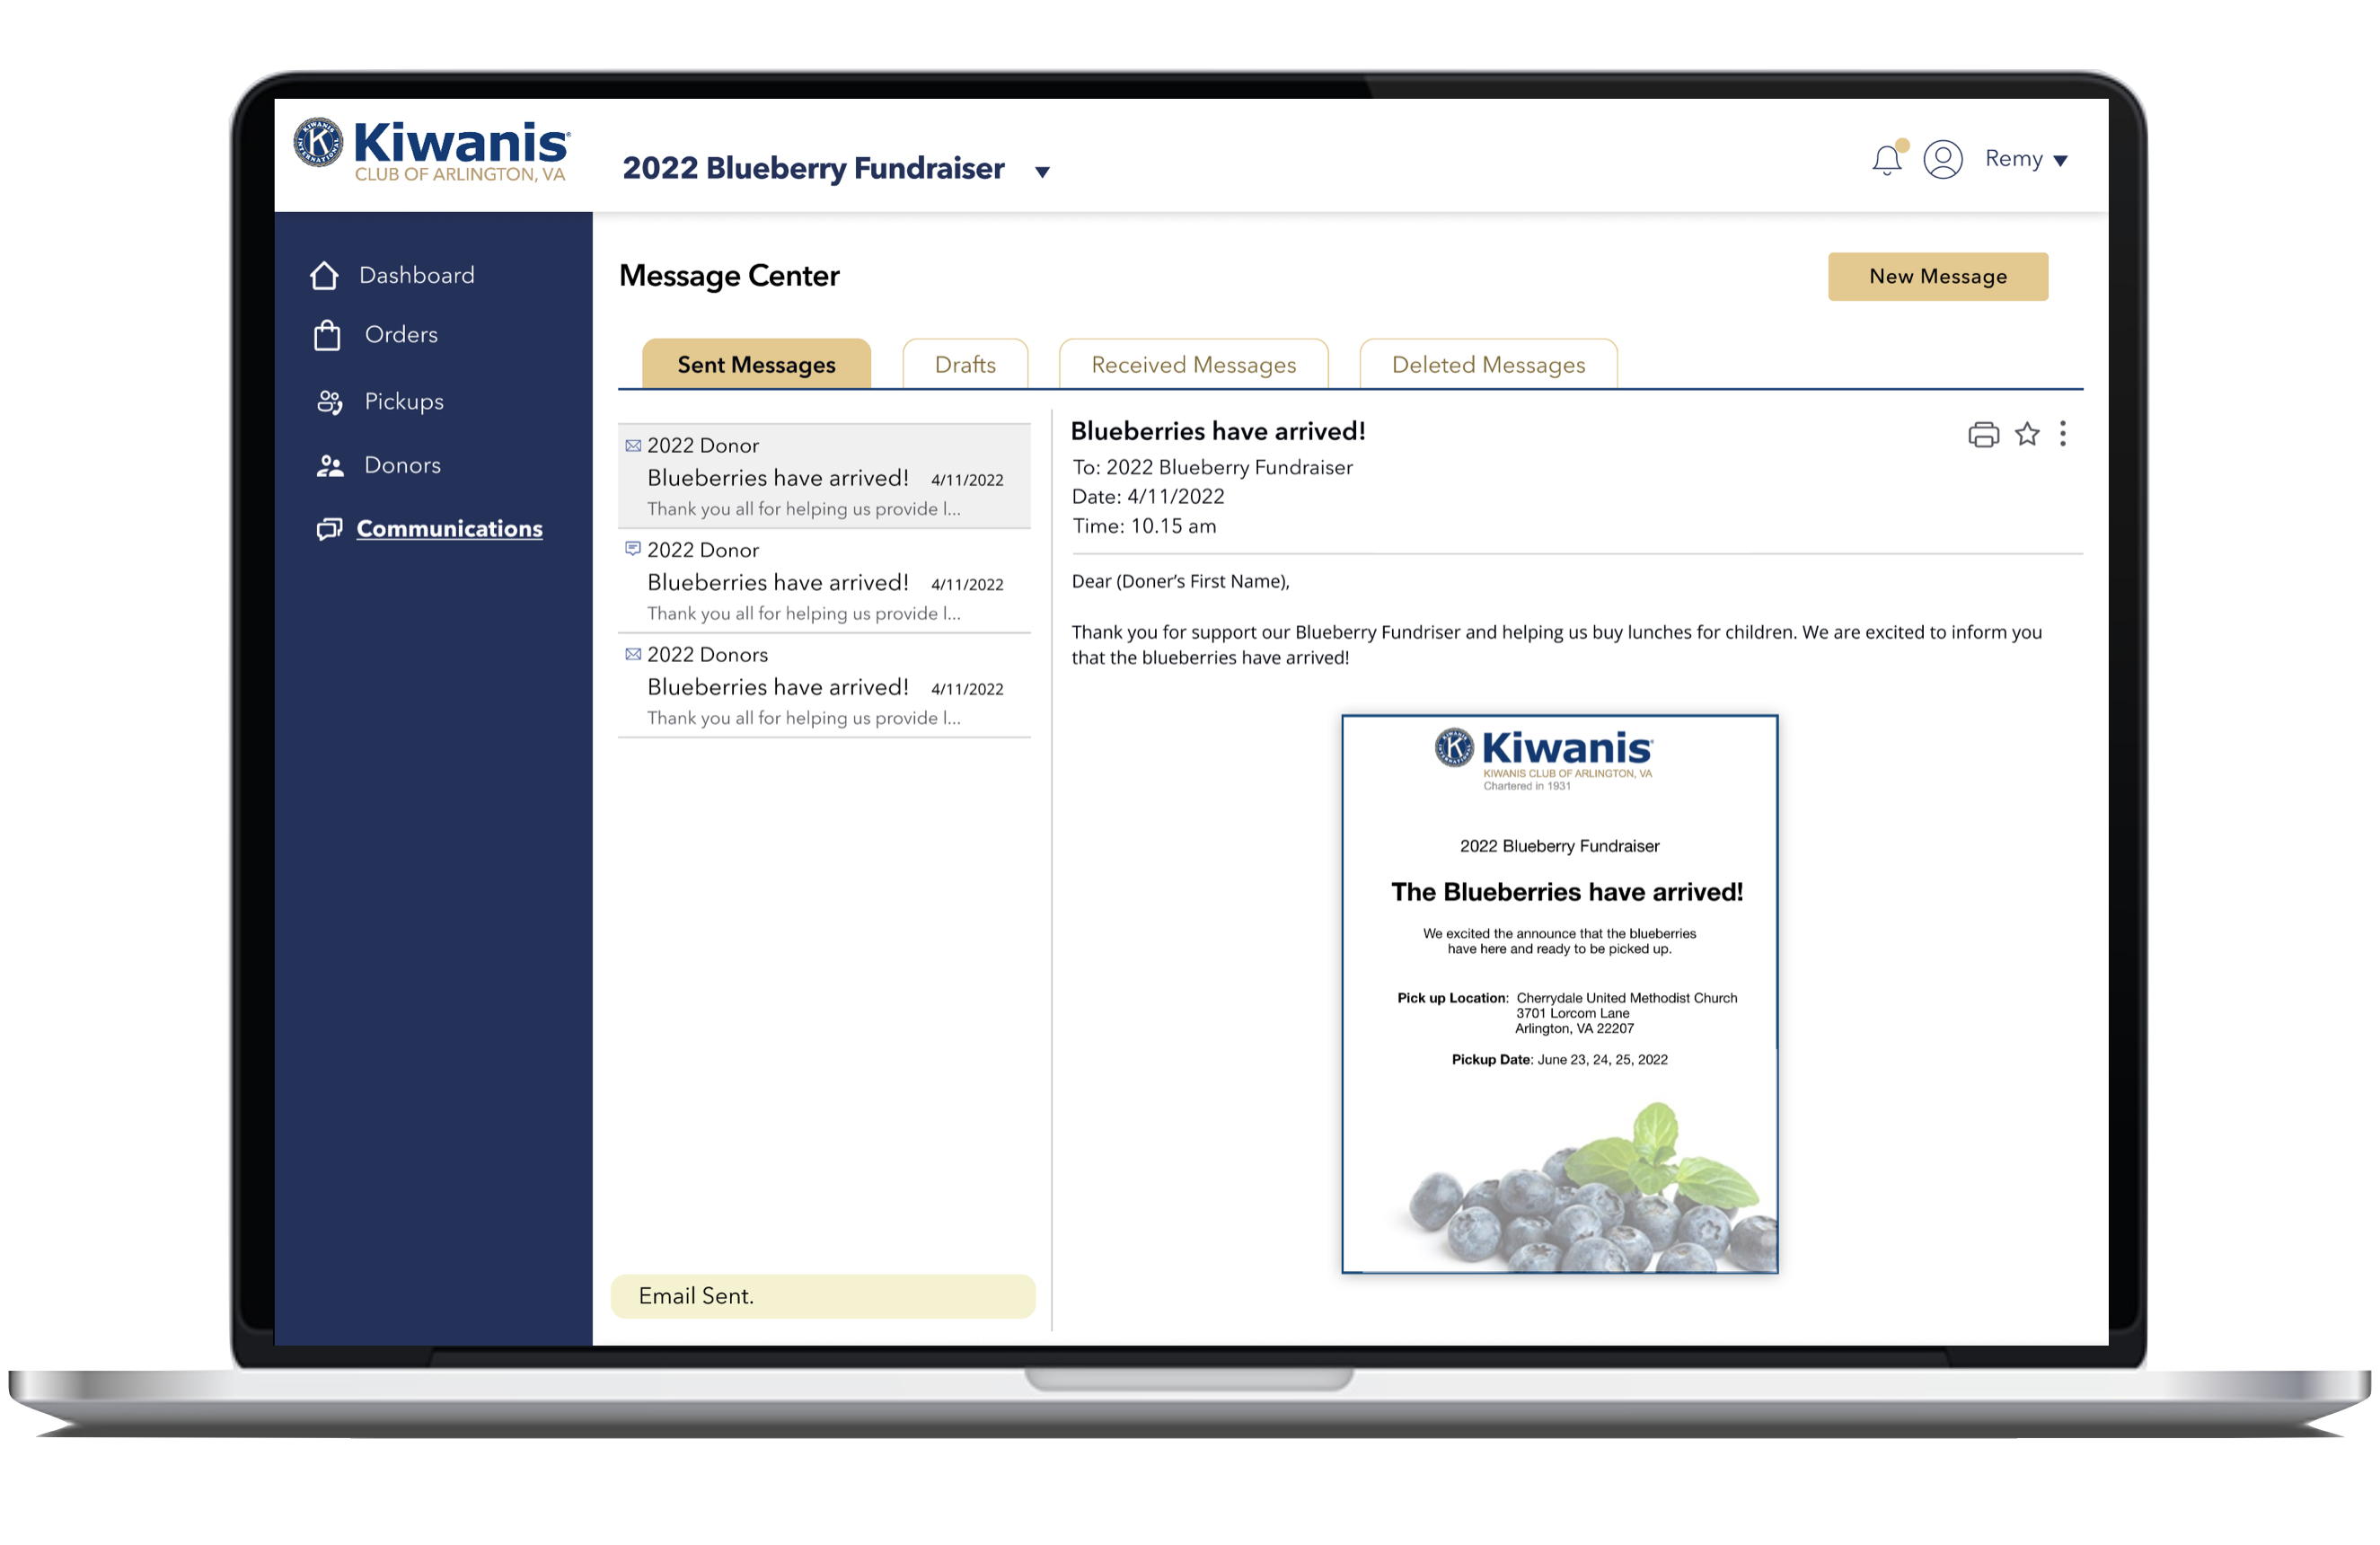Switch to the Drafts tab
This screenshot has width=2380, height=1545.
pyautogui.click(x=965, y=364)
